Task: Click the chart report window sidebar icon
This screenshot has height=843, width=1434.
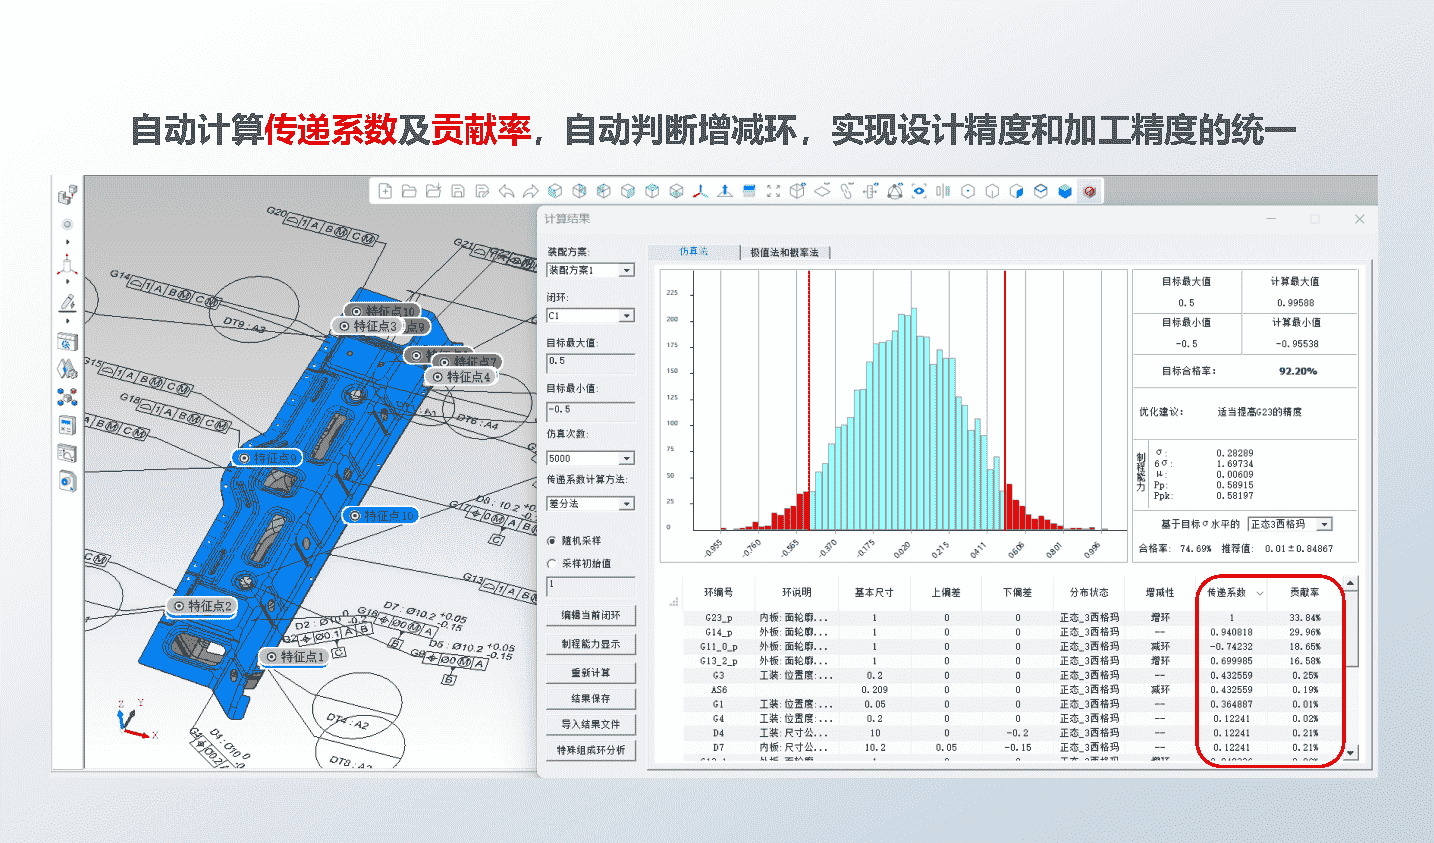Action: pyautogui.click(x=67, y=453)
